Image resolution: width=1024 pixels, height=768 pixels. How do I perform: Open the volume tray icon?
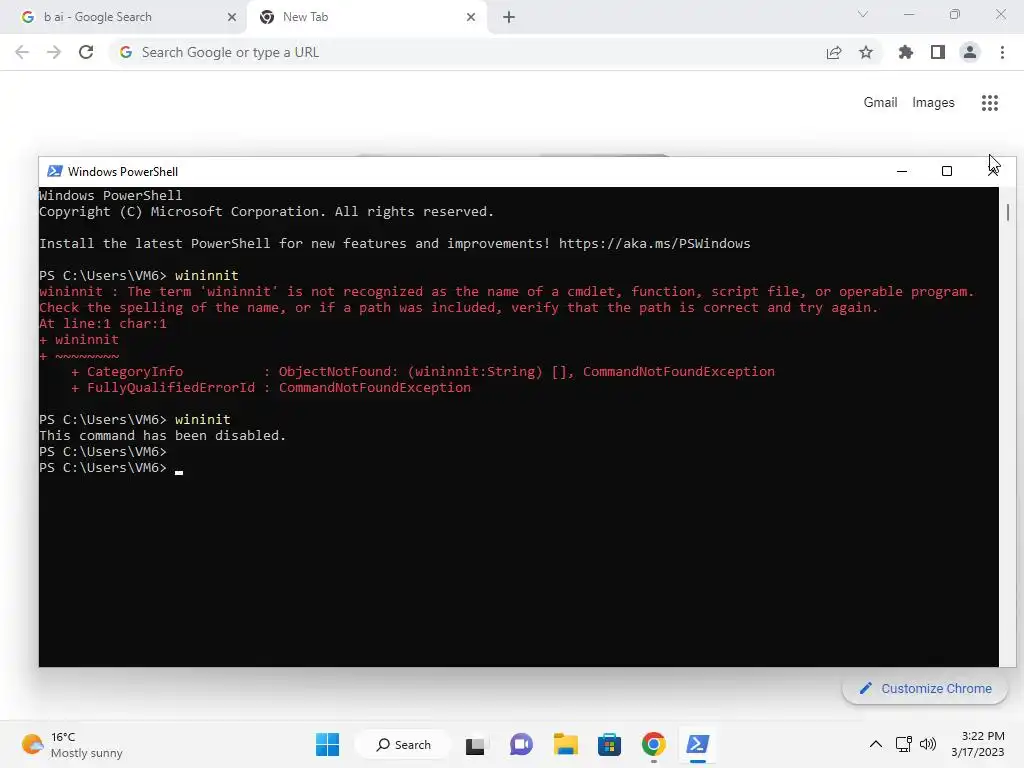tap(927, 744)
